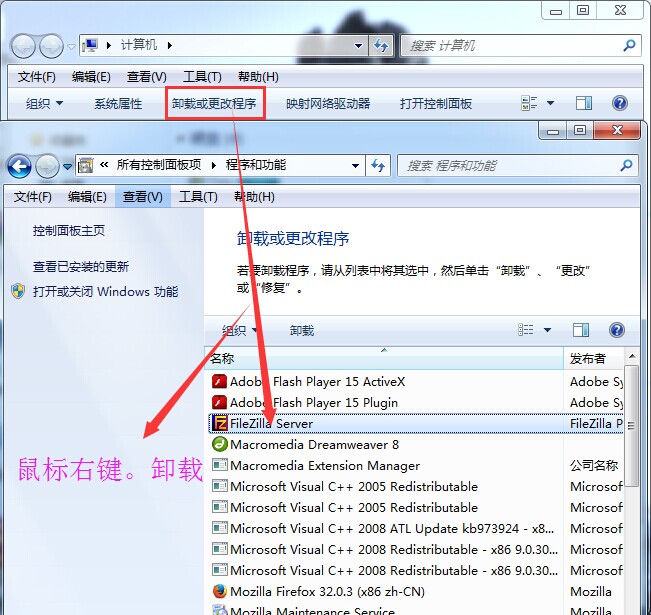The image size is (651, 615).
Task: Open 工具(T) menu in Programs window
Action: (x=198, y=196)
